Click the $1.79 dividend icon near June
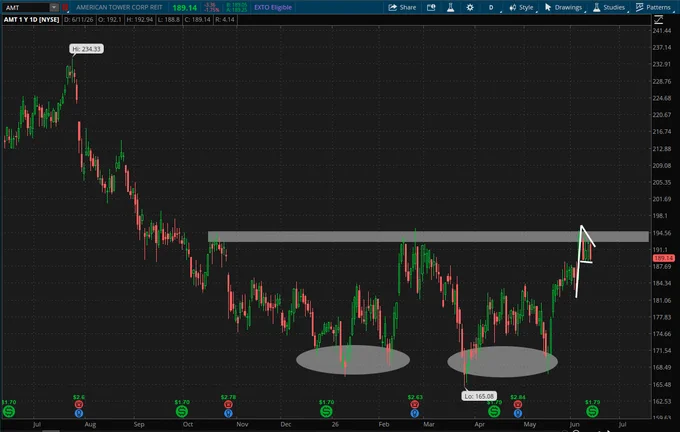 click(x=592, y=411)
